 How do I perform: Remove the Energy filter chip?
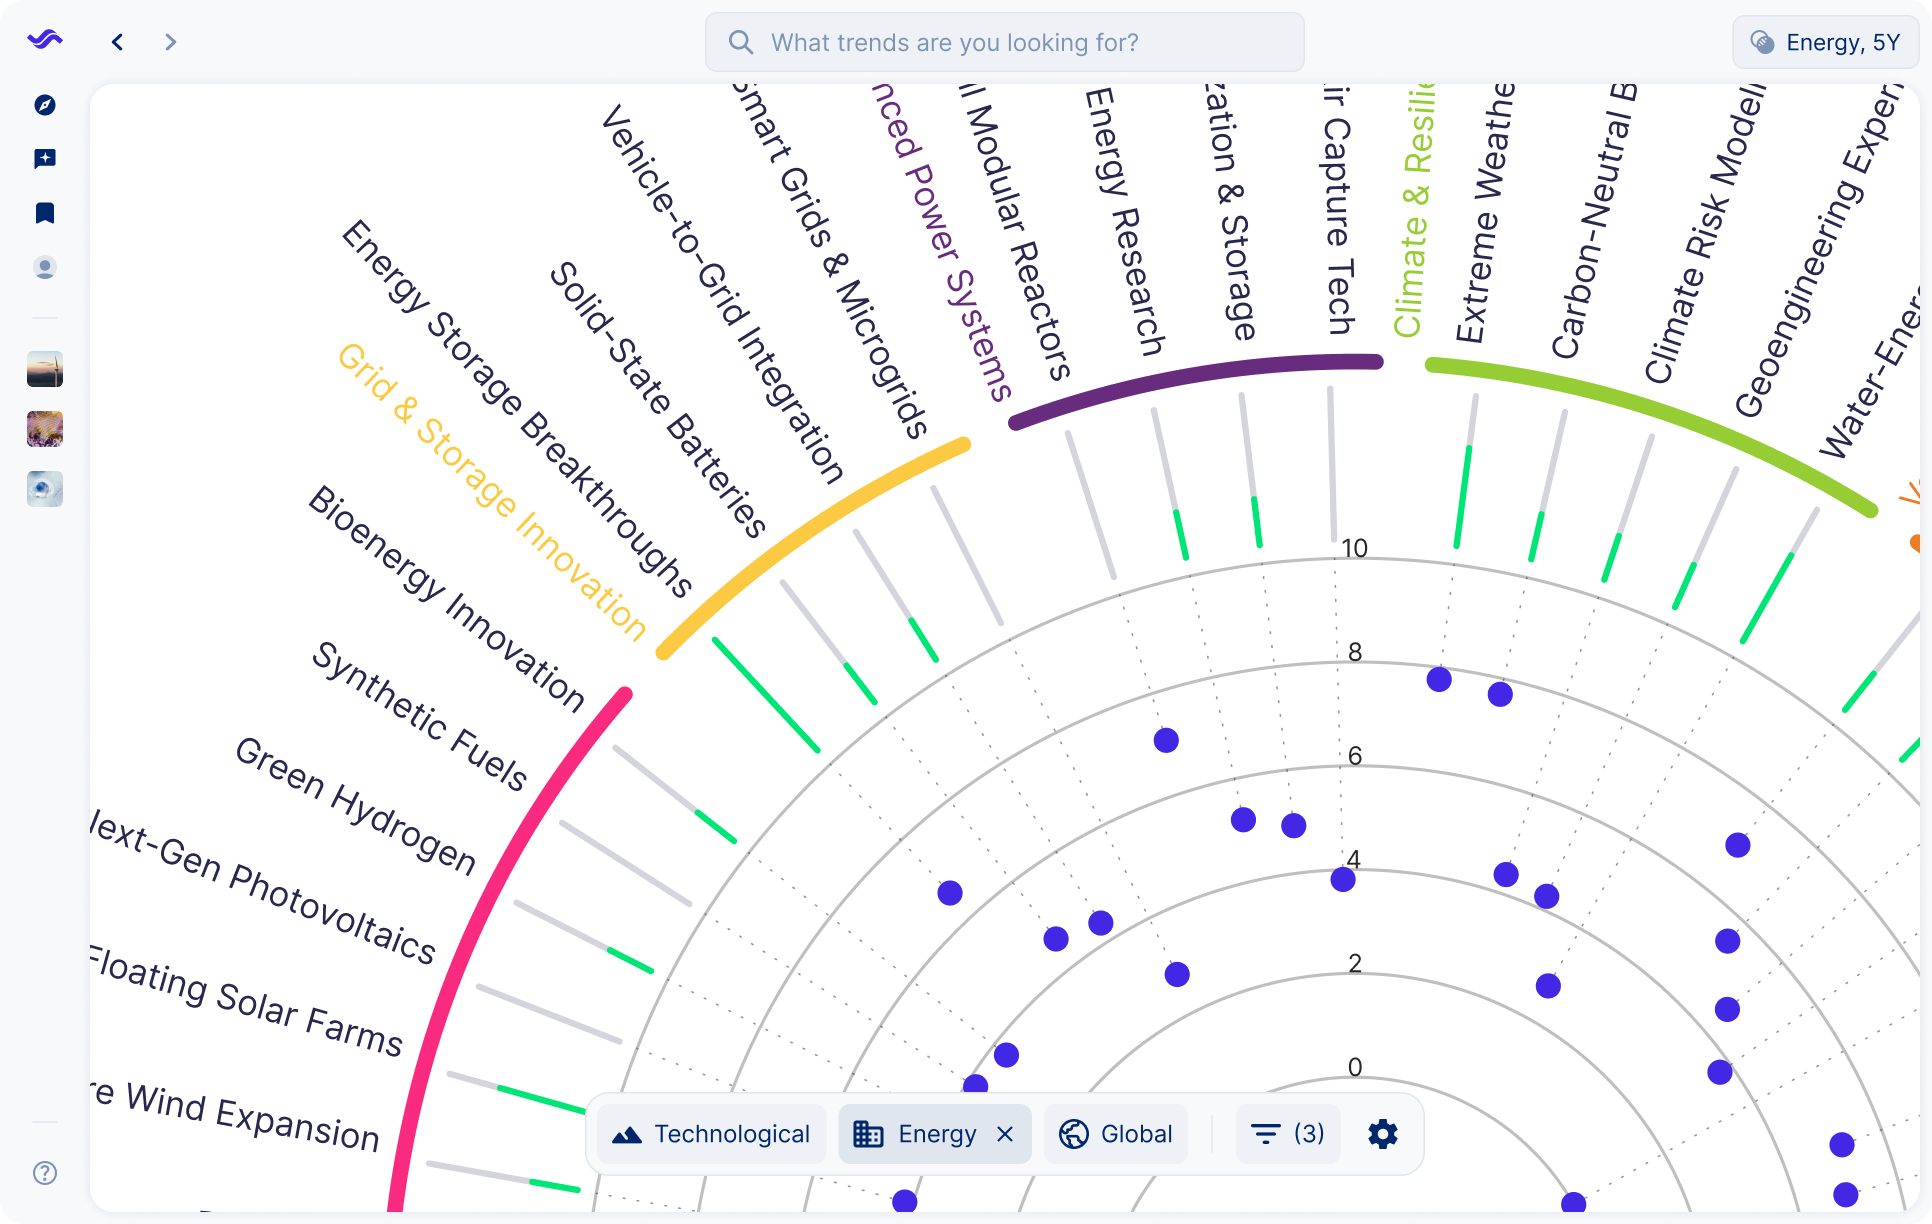tap(1005, 1134)
